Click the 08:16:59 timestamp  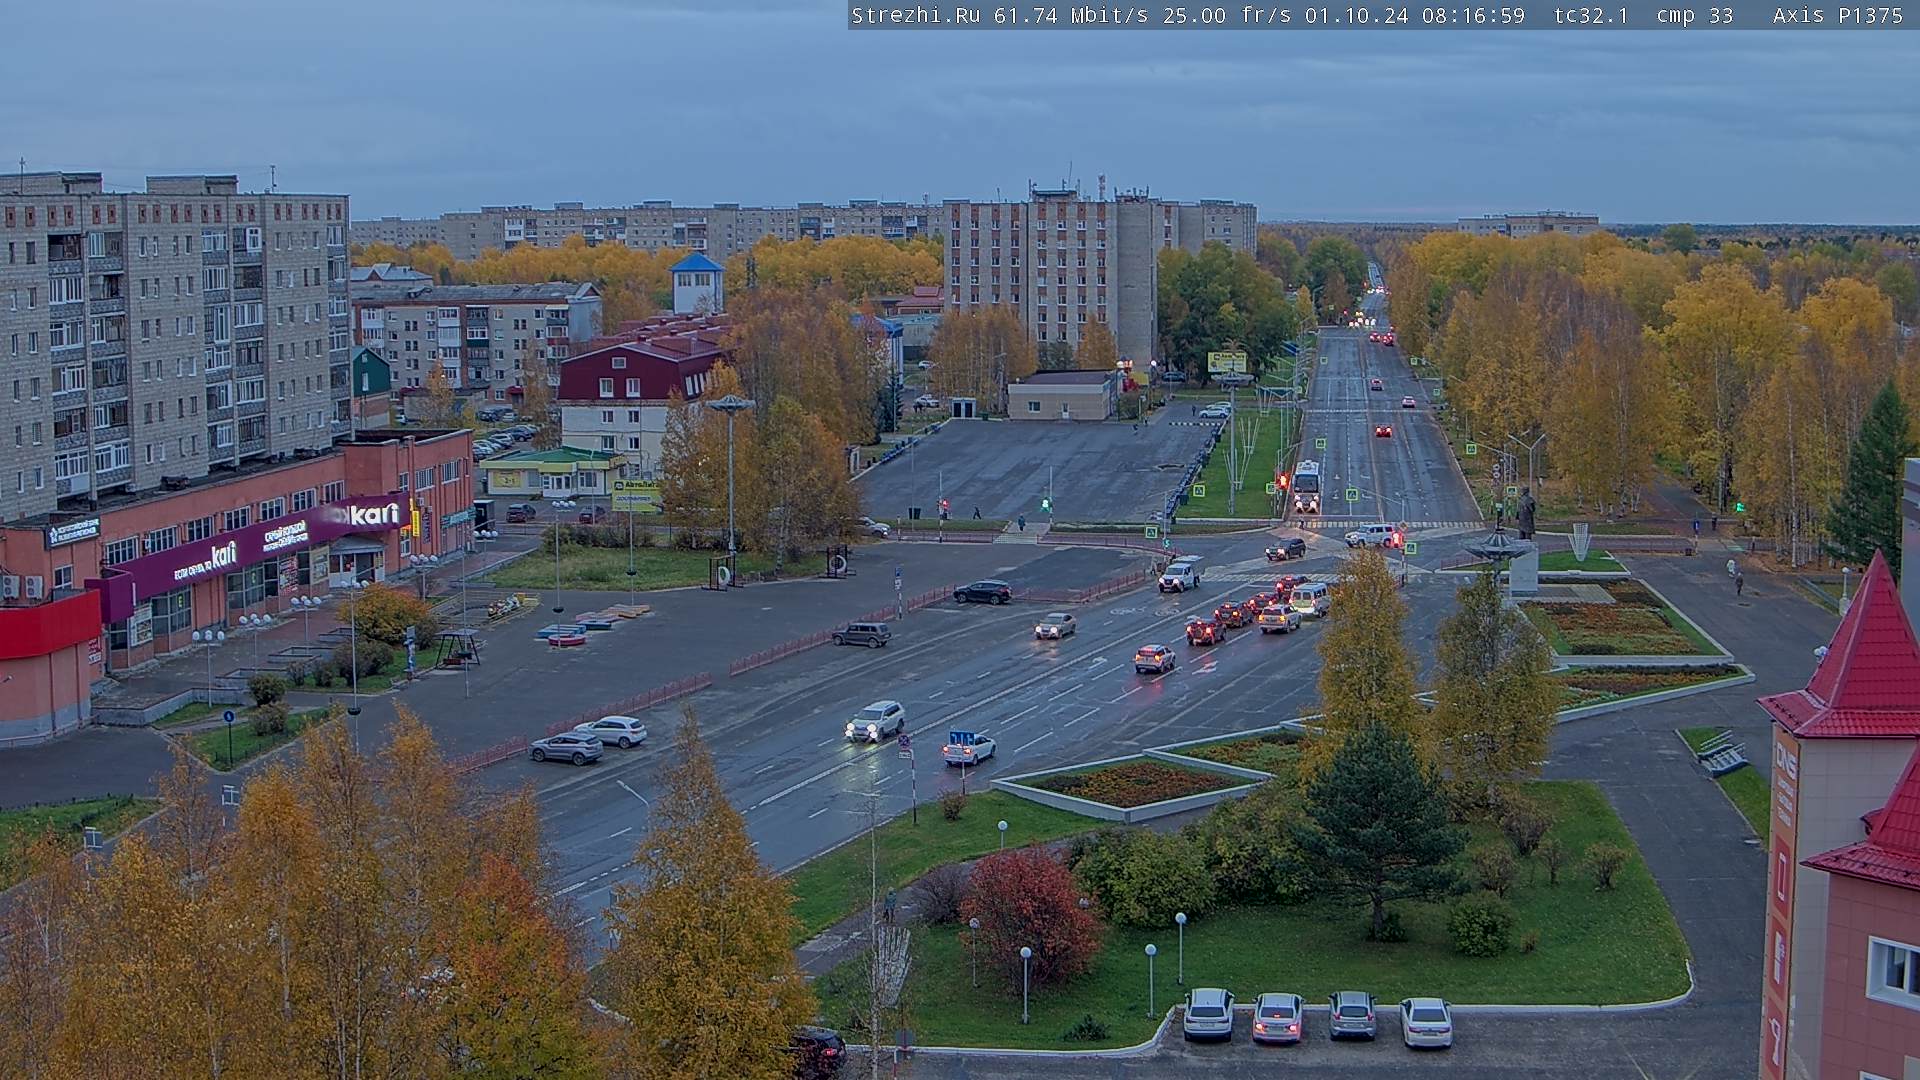[1474, 15]
